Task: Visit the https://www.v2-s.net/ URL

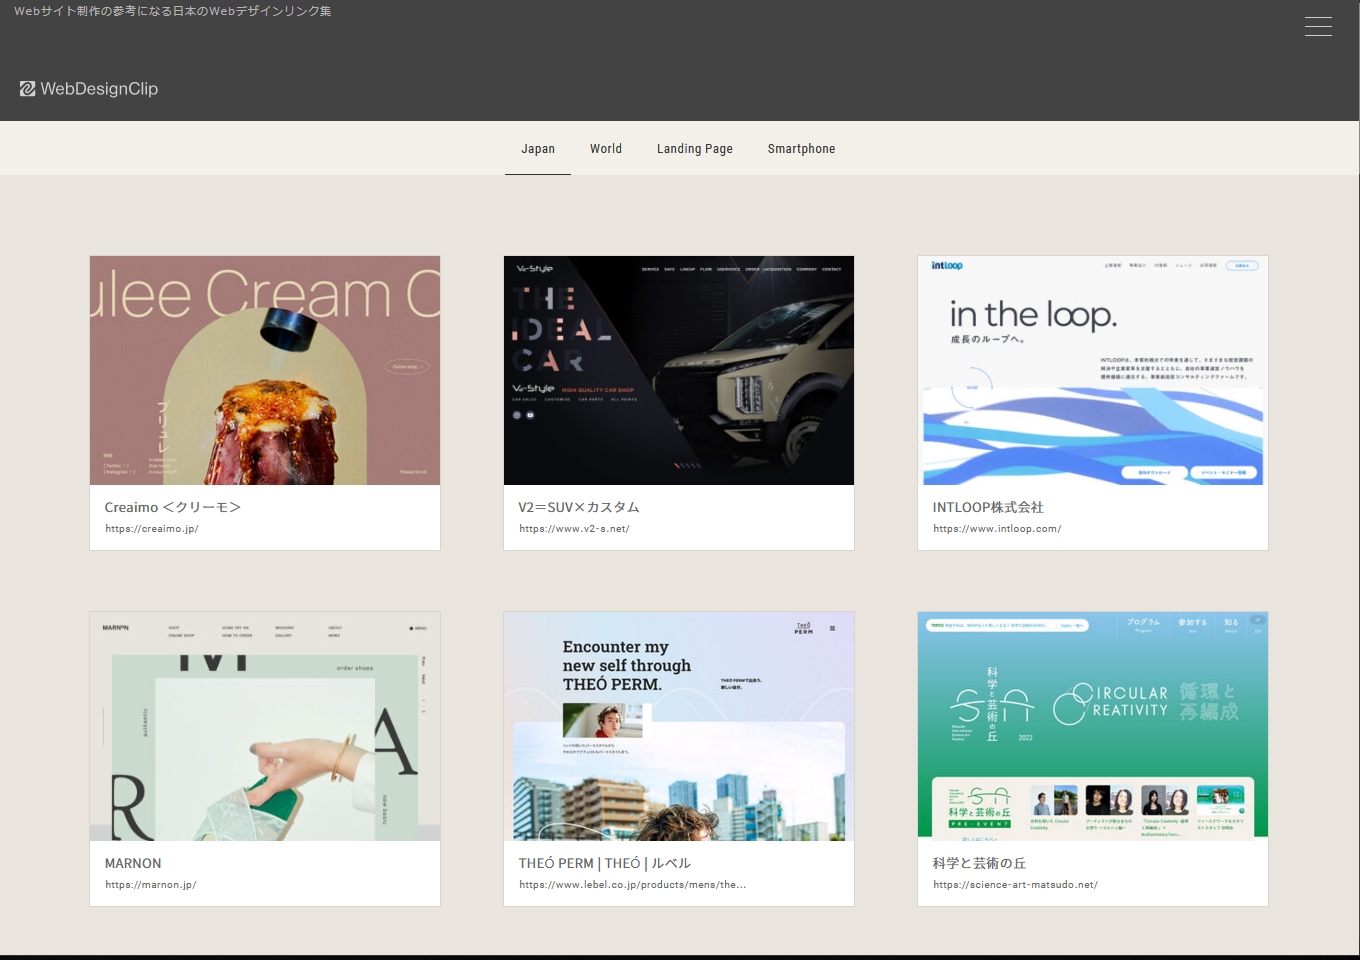Action: pyautogui.click(x=574, y=529)
